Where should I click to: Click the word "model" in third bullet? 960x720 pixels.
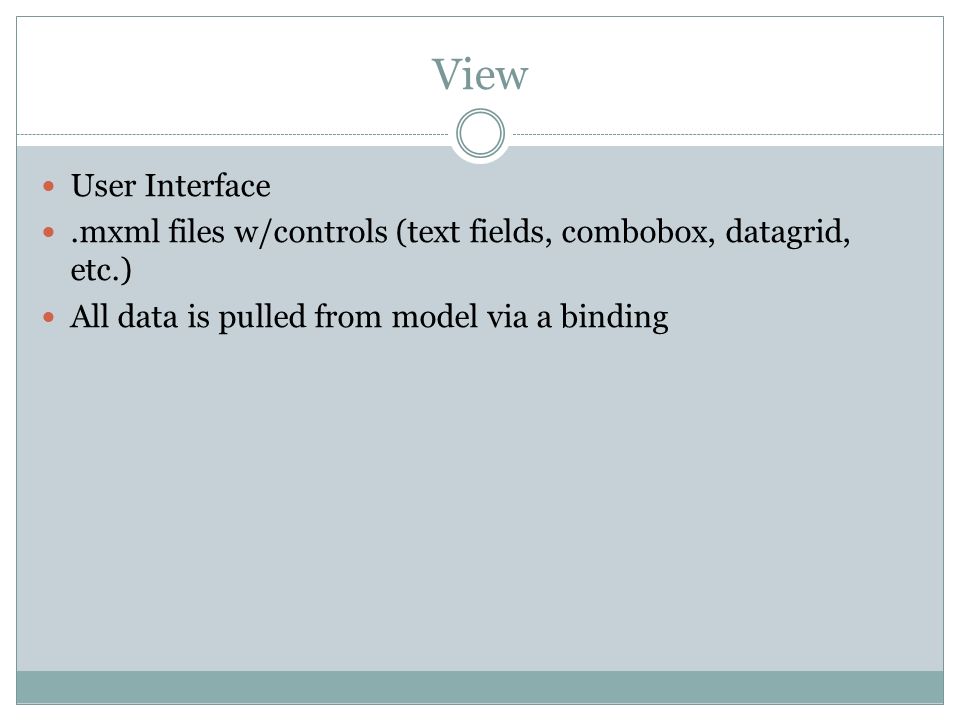coord(434,317)
